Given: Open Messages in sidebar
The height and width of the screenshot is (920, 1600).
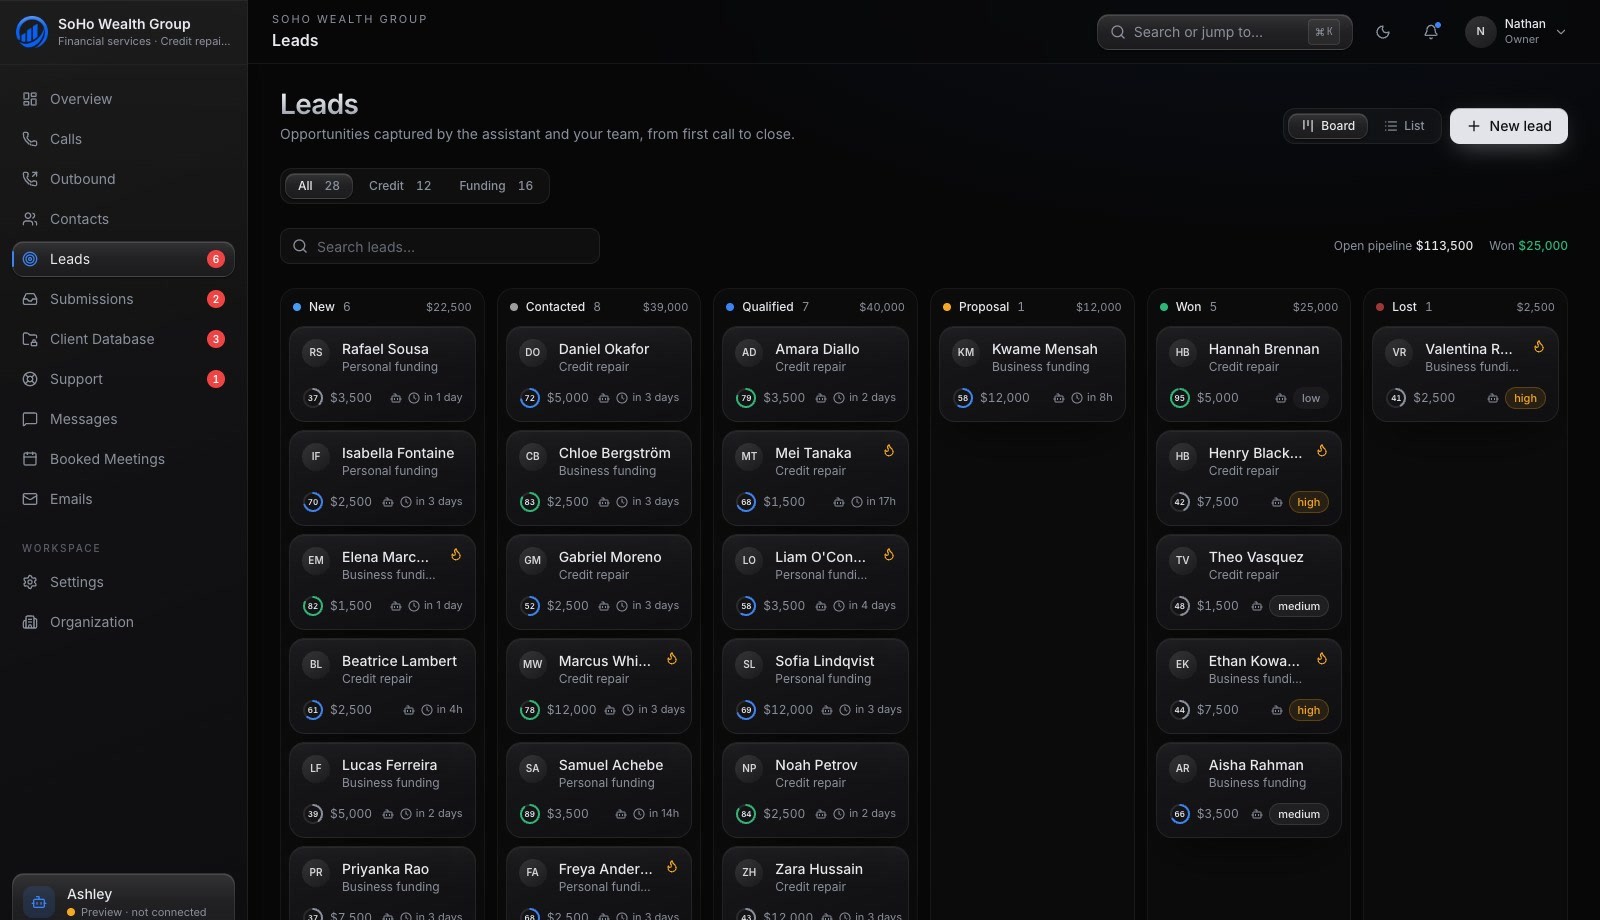Looking at the screenshot, I should coord(123,419).
